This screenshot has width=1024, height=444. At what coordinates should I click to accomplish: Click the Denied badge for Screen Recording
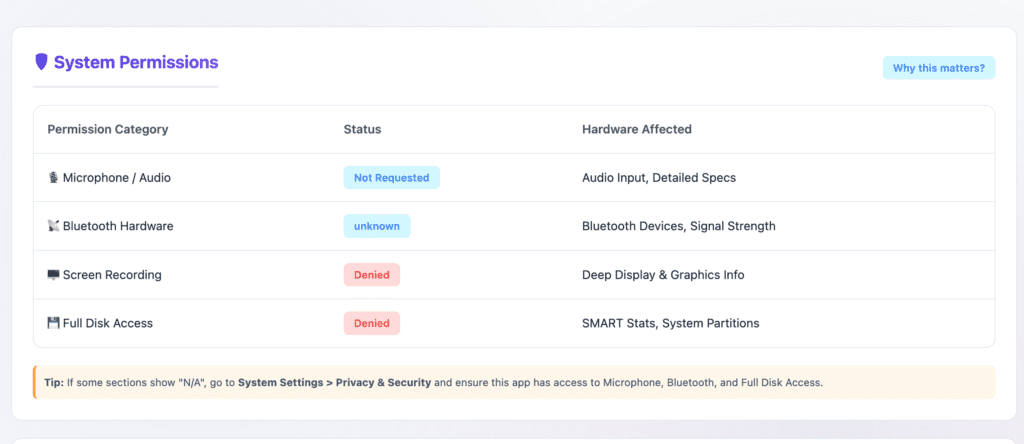tap(372, 275)
